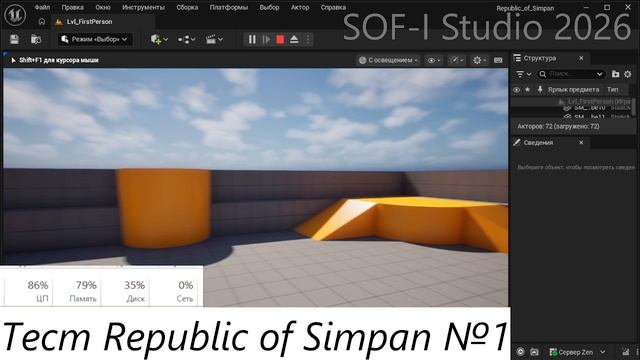Eject from the player controller
Screen dimensions: 640x360
tap(294, 39)
